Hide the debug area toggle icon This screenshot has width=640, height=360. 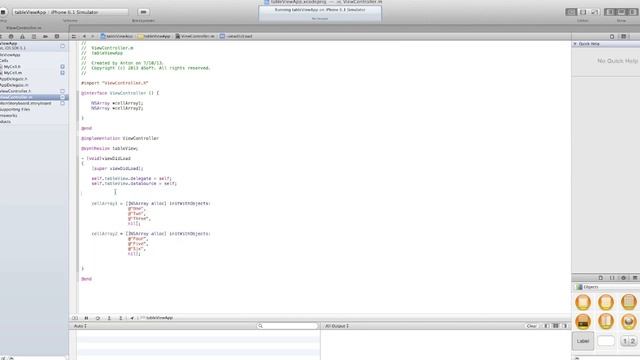pos(75,318)
